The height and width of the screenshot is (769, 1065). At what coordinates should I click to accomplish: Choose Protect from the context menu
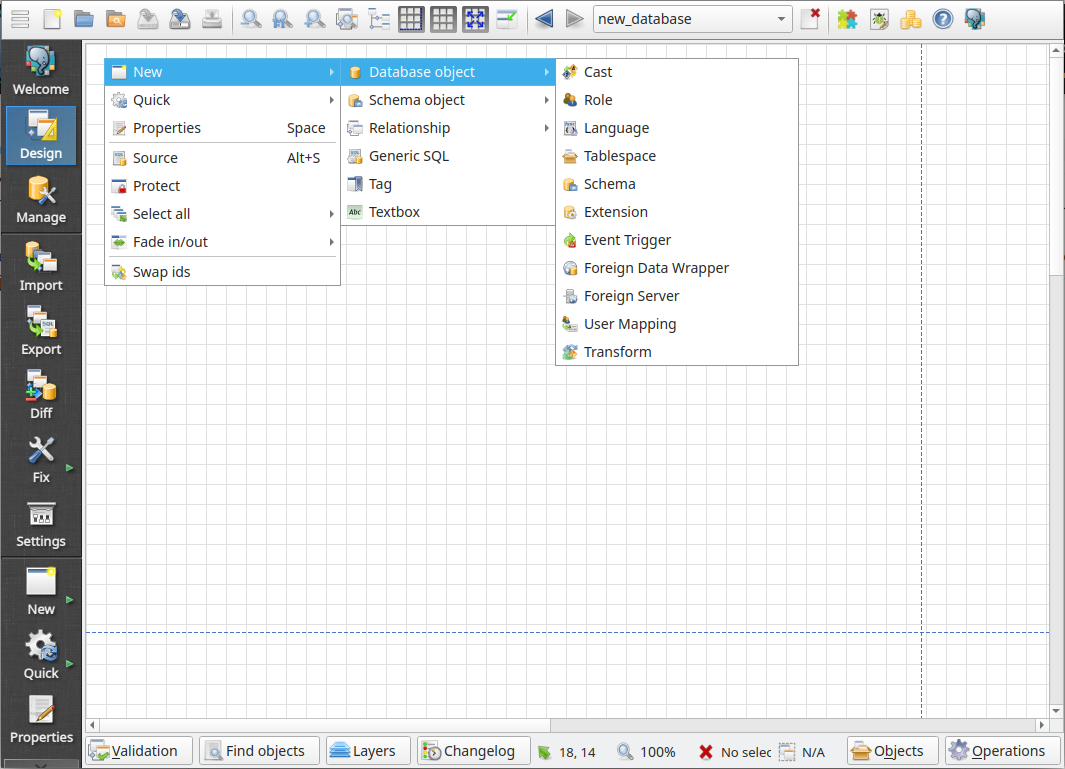pyautogui.click(x=222, y=186)
